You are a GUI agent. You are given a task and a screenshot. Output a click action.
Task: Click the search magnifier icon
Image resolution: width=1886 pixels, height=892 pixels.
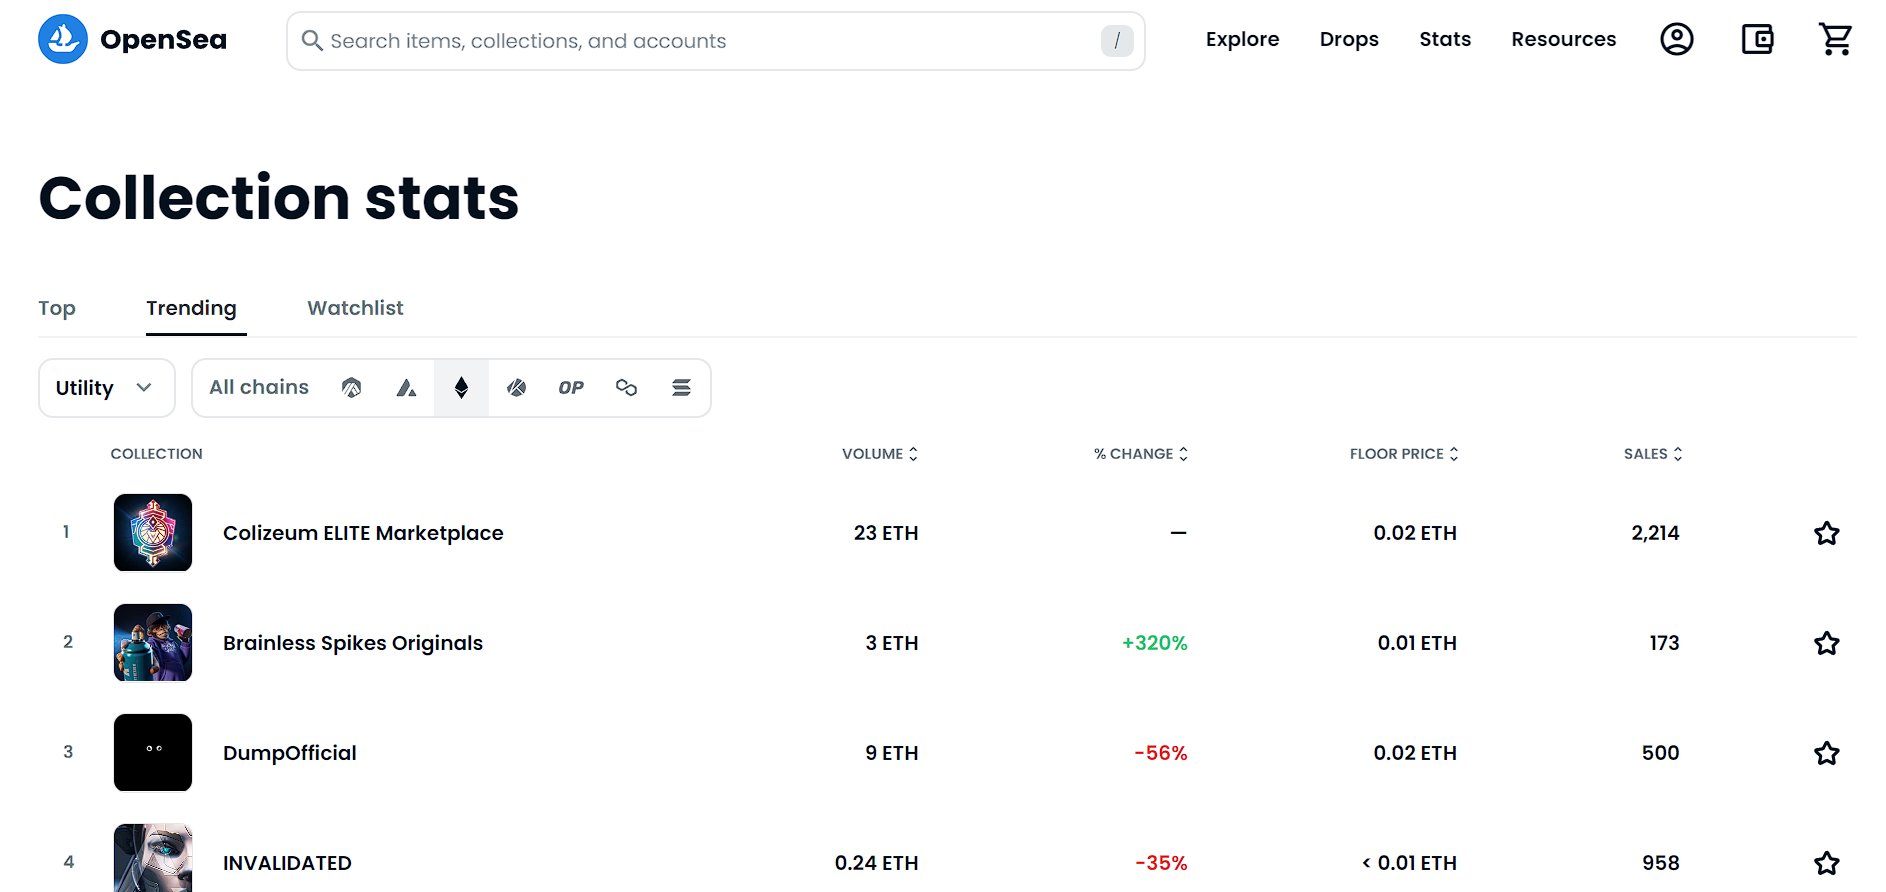pos(312,41)
